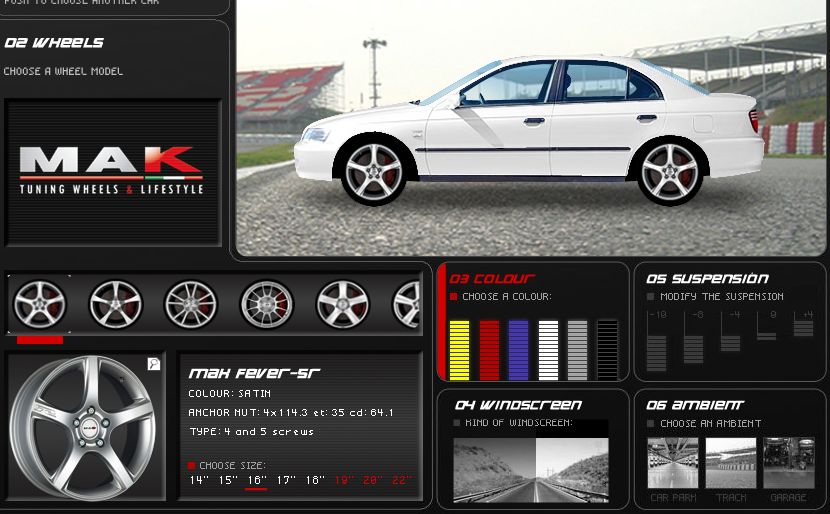Click the magnifier icon on wheel preview
This screenshot has height=514, width=830.
(155, 364)
